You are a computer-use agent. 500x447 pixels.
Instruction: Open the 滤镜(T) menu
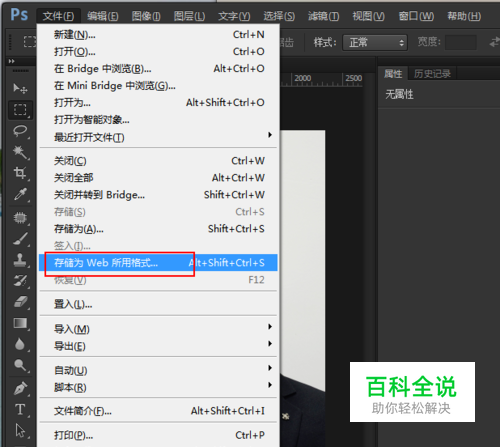(323, 16)
